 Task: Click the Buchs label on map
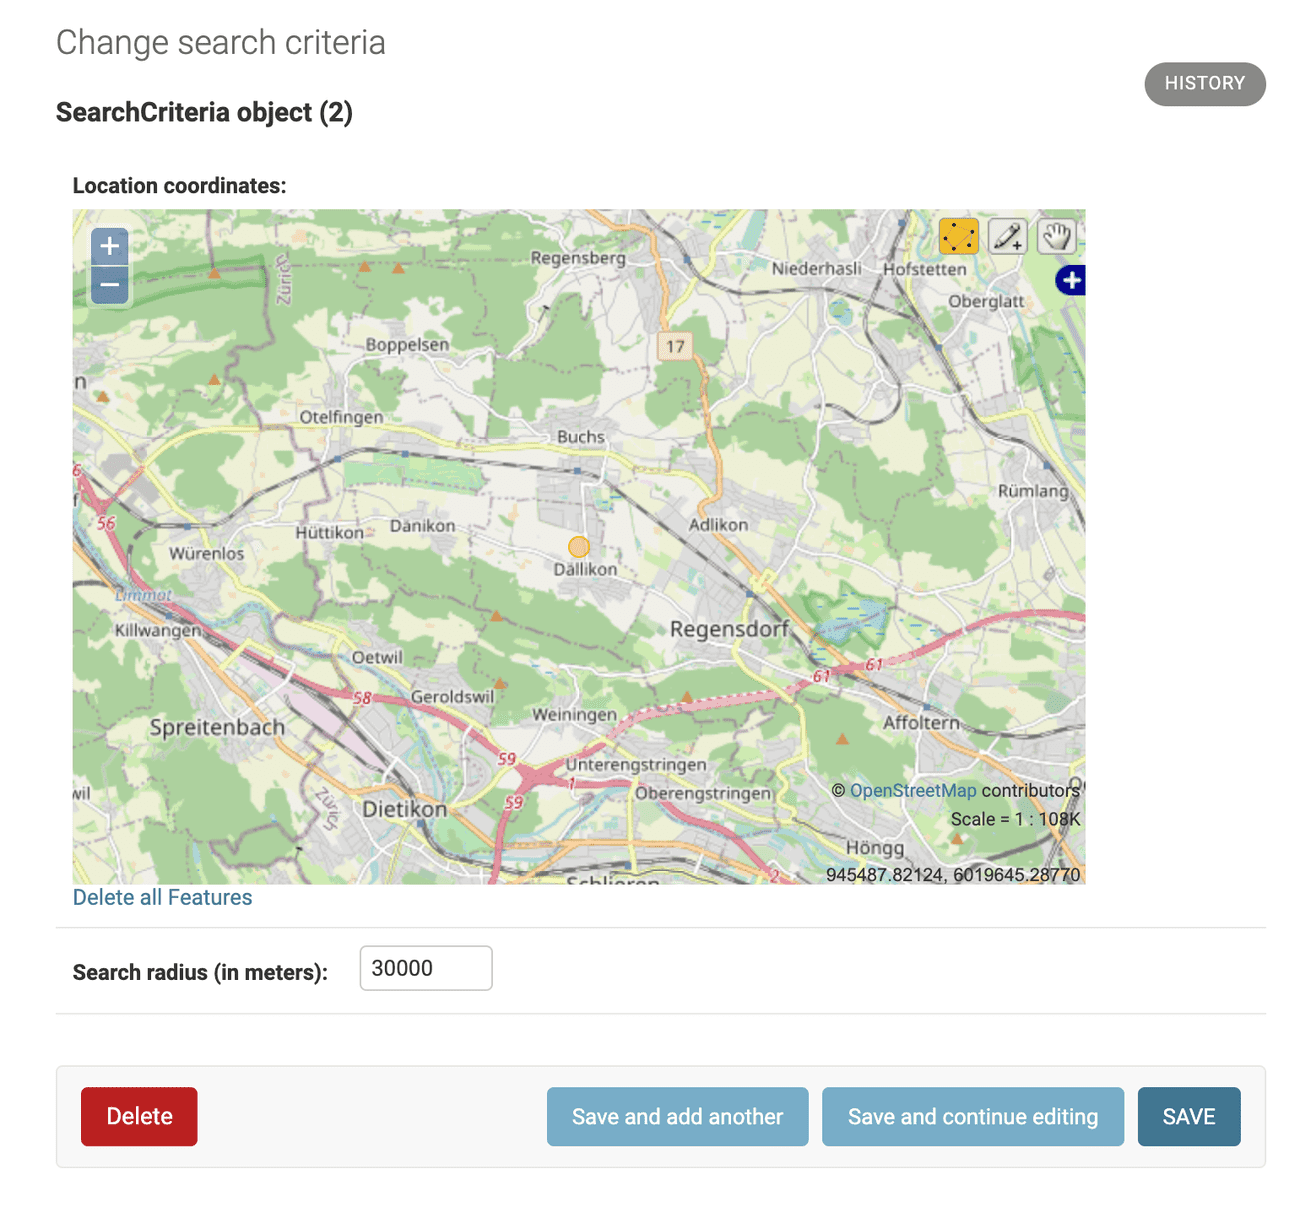pyautogui.click(x=581, y=437)
